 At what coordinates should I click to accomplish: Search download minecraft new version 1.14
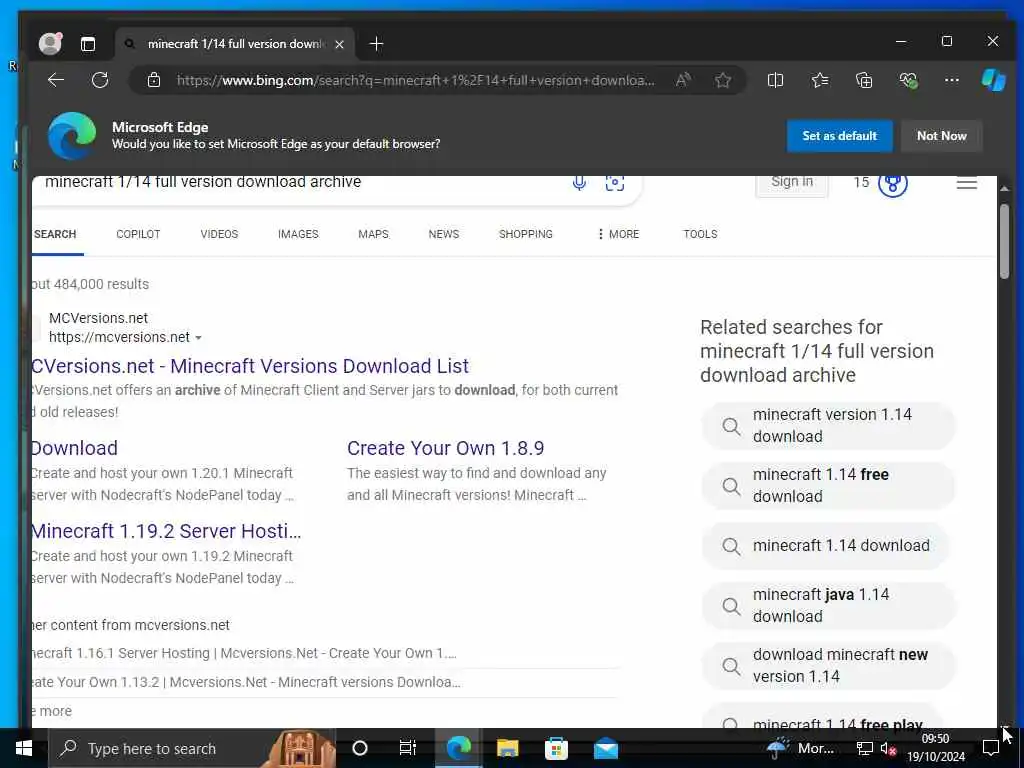click(828, 665)
